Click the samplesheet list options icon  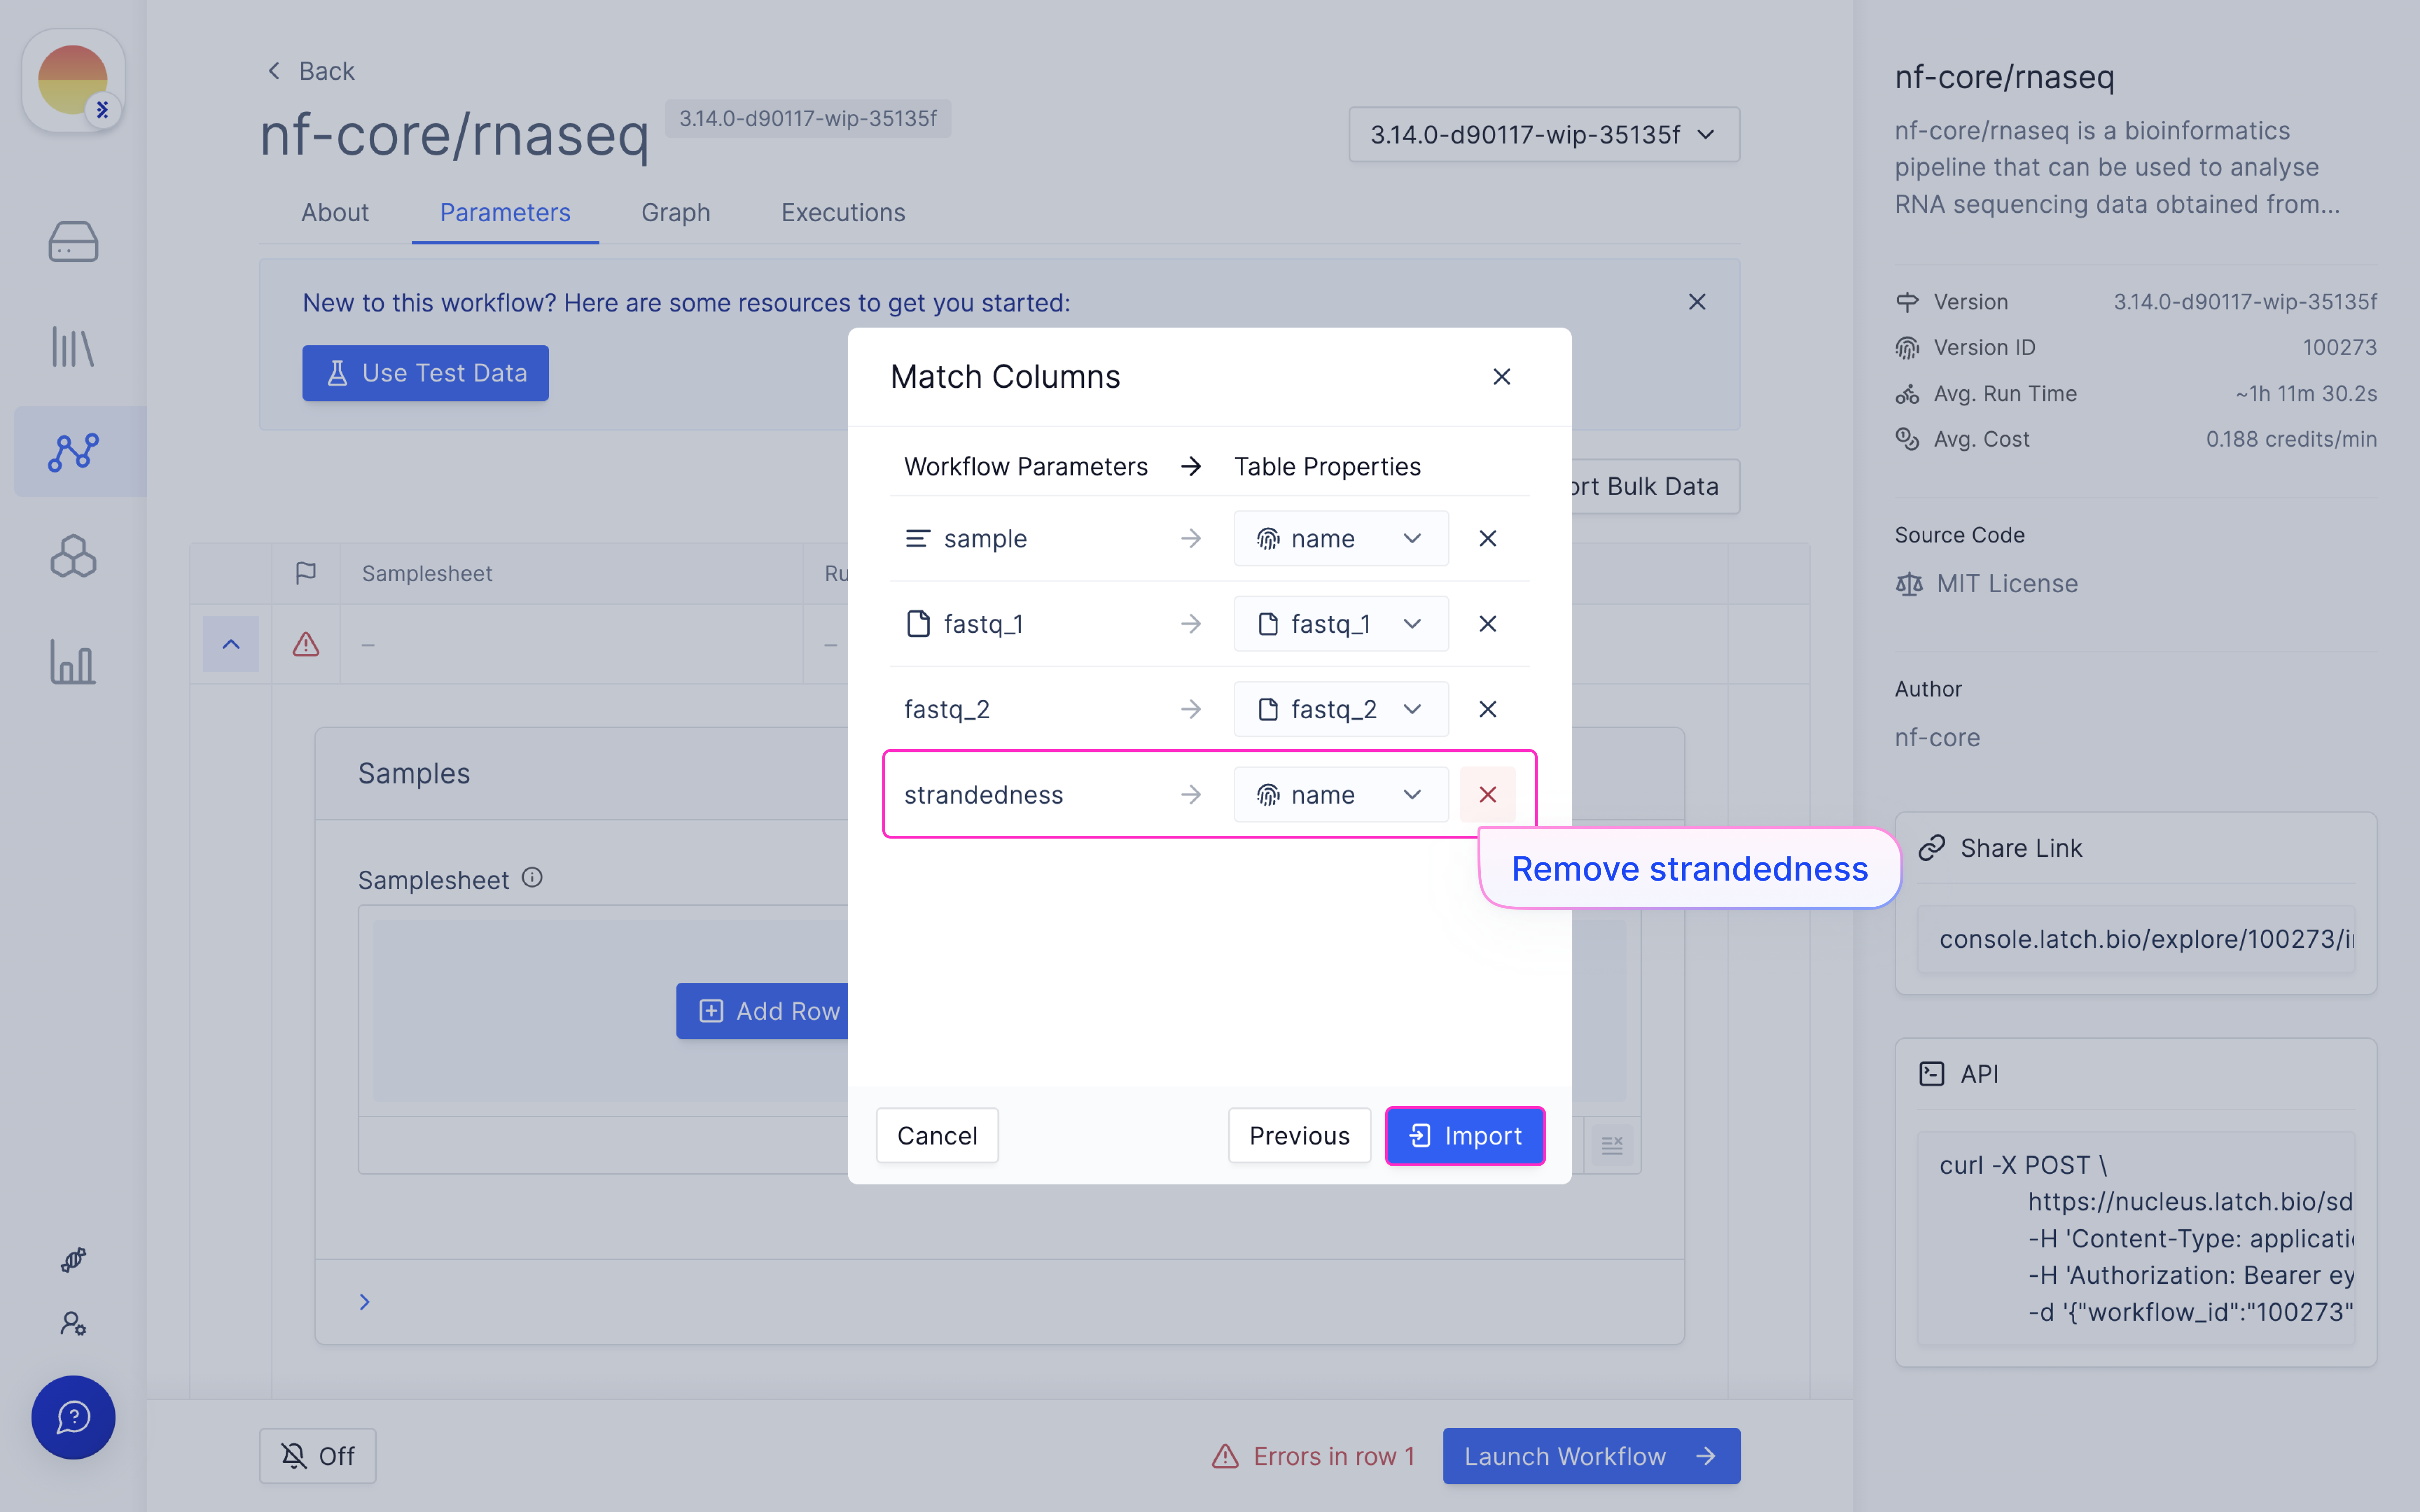[1612, 1145]
